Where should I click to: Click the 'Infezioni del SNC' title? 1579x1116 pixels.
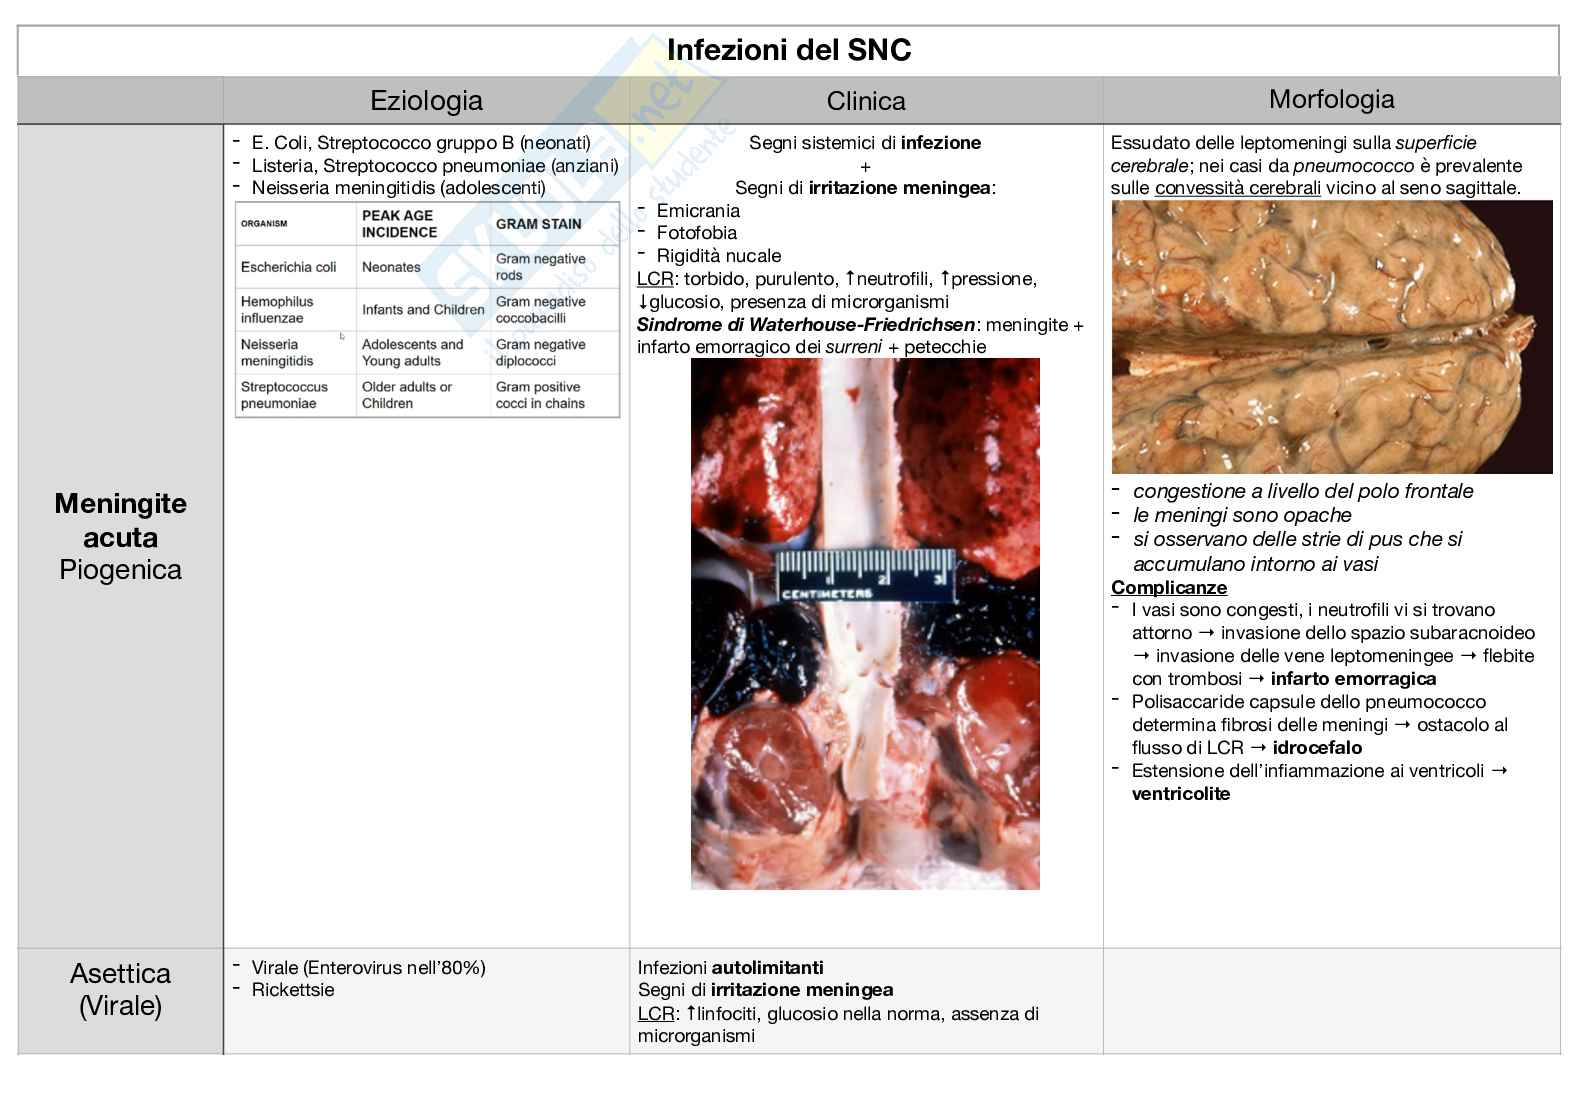click(x=788, y=50)
